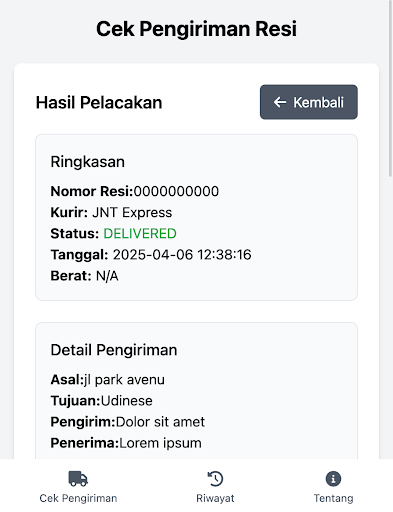
Task: Click the left arrow icon on Kembali
Action: click(x=280, y=102)
